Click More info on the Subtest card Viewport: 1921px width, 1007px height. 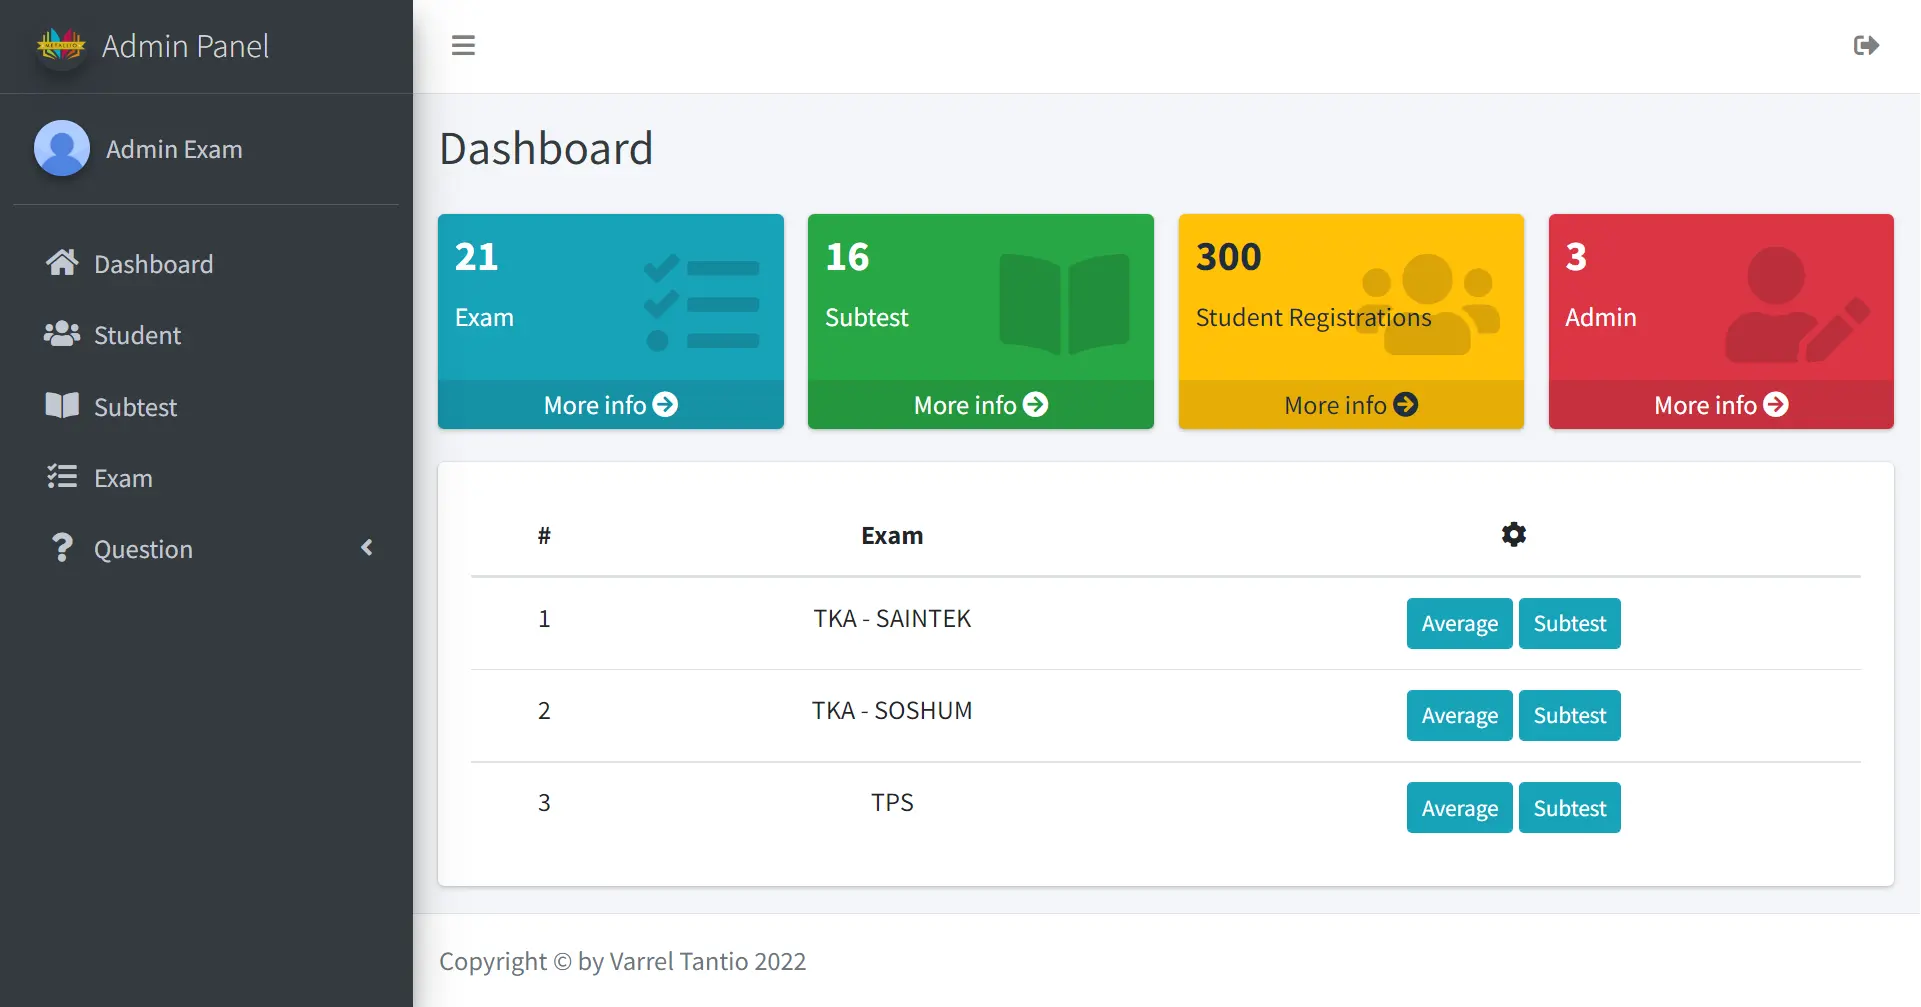coord(981,405)
